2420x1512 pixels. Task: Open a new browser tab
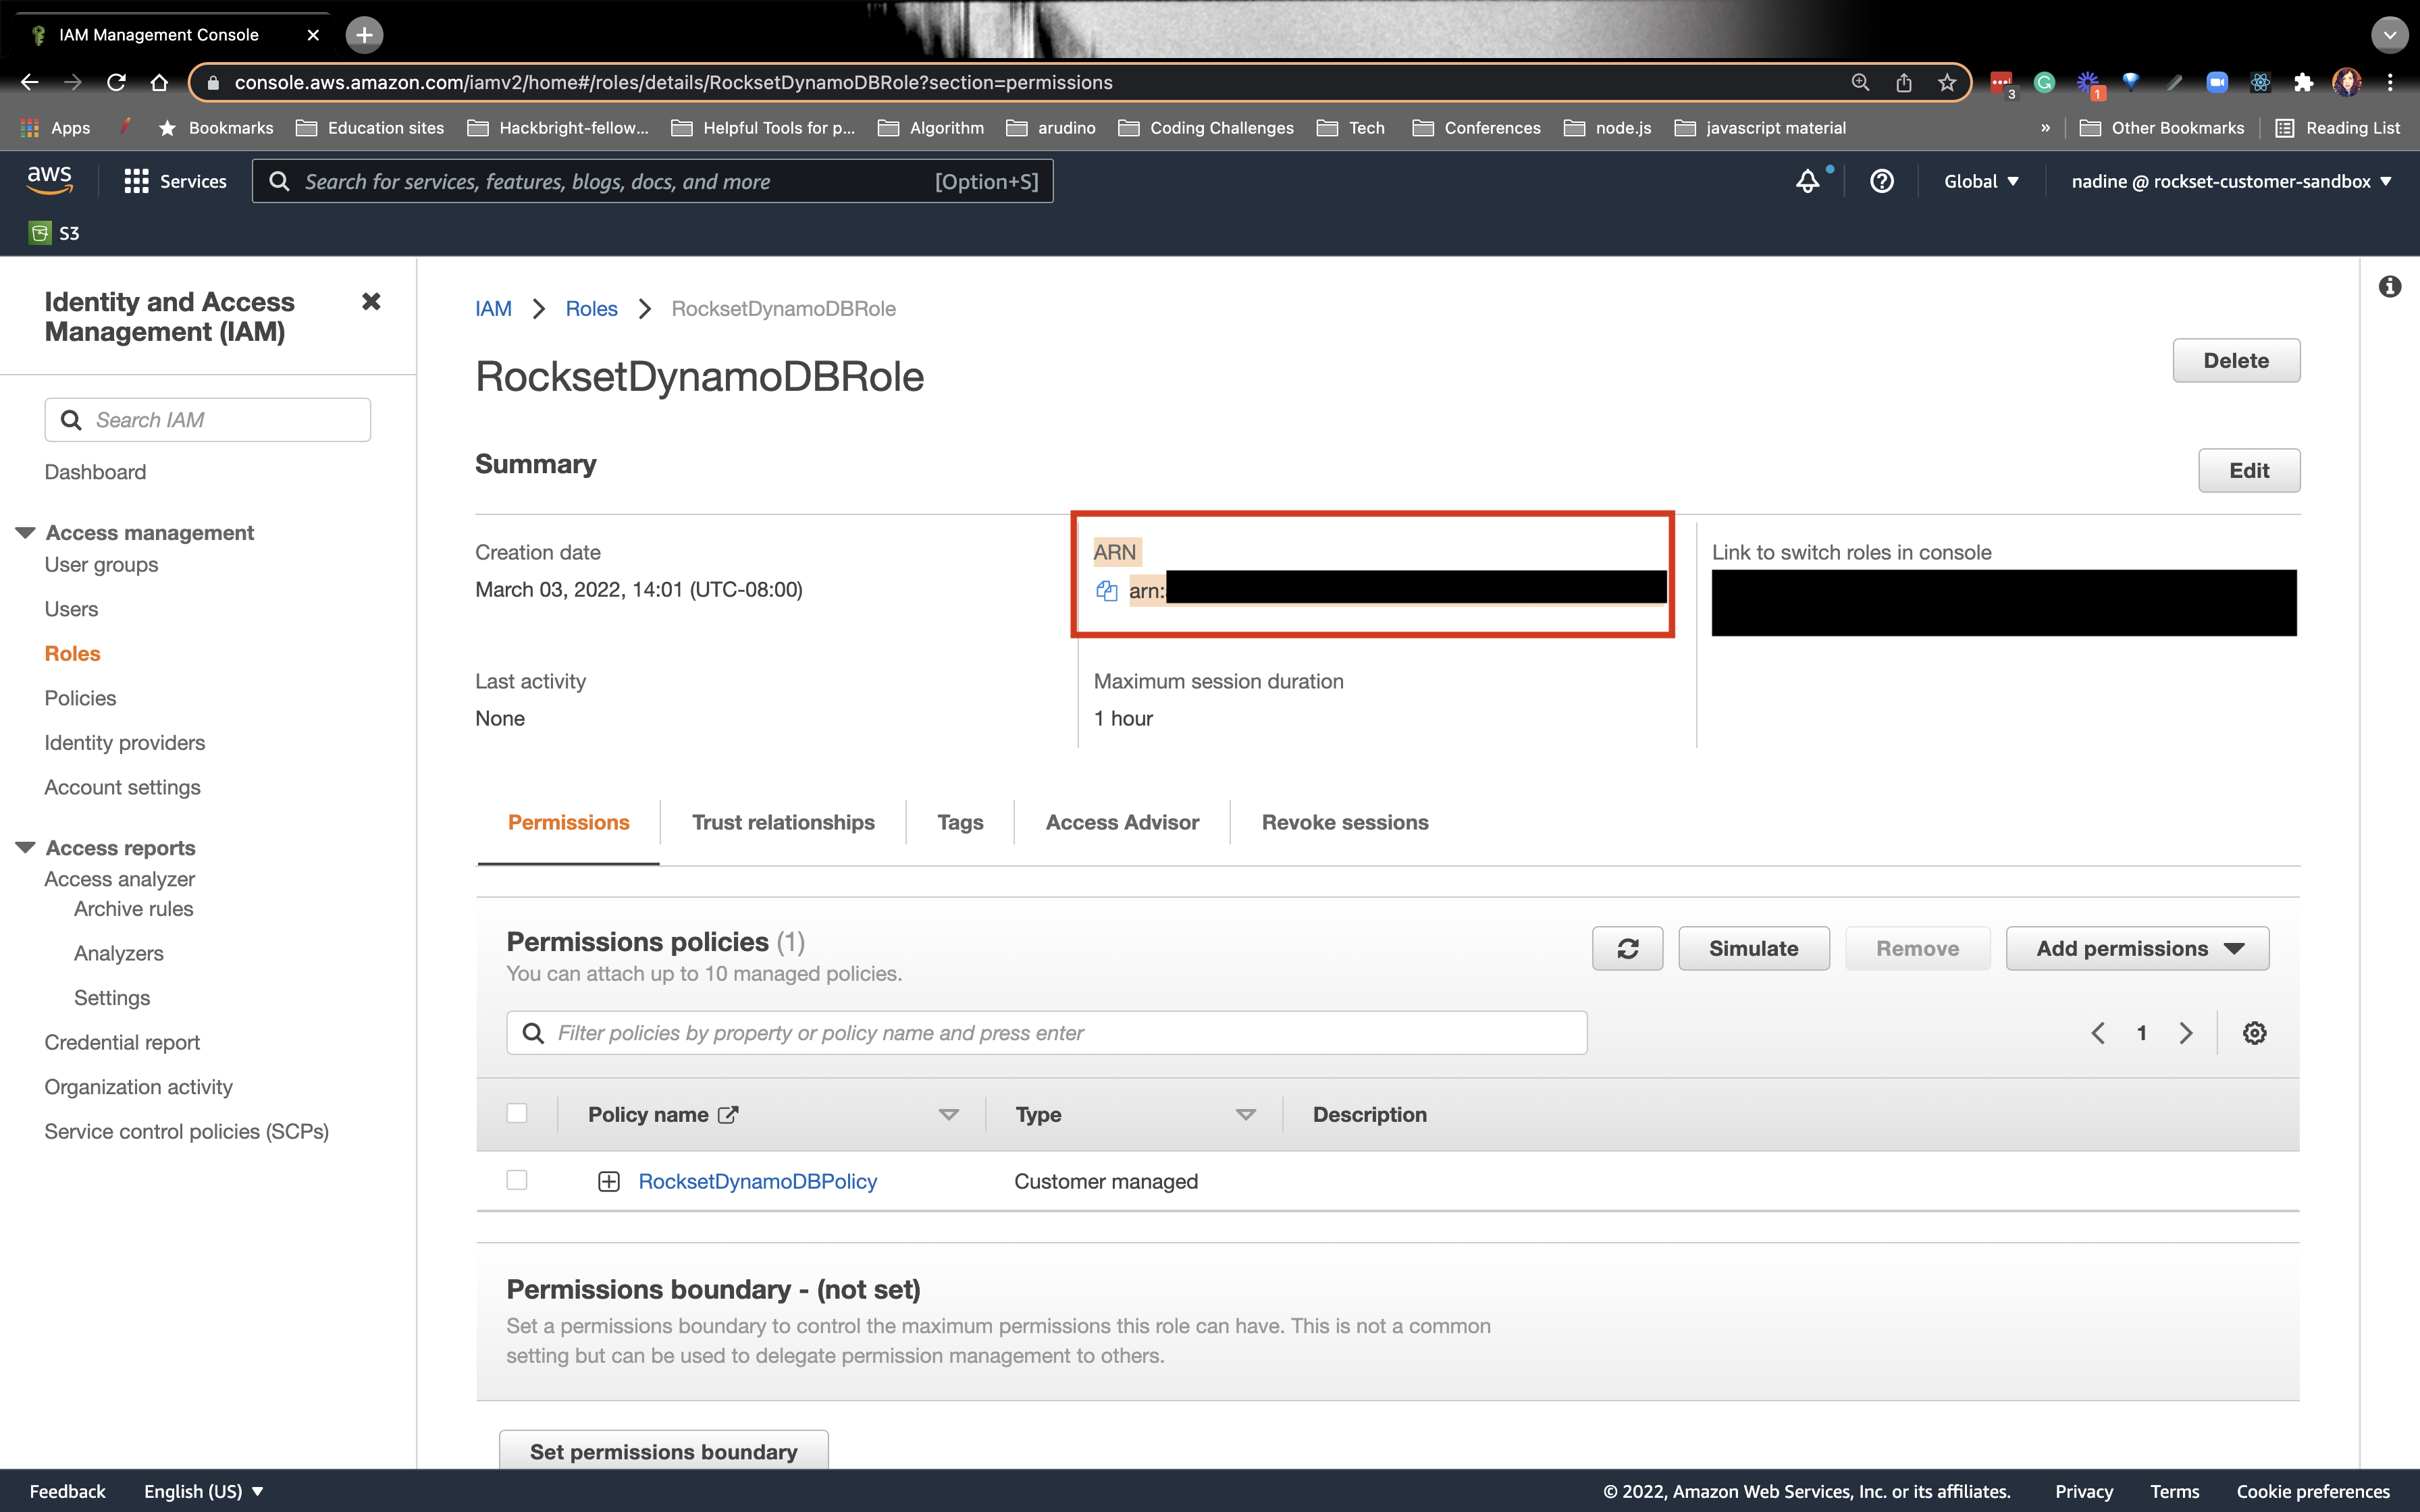(x=364, y=35)
